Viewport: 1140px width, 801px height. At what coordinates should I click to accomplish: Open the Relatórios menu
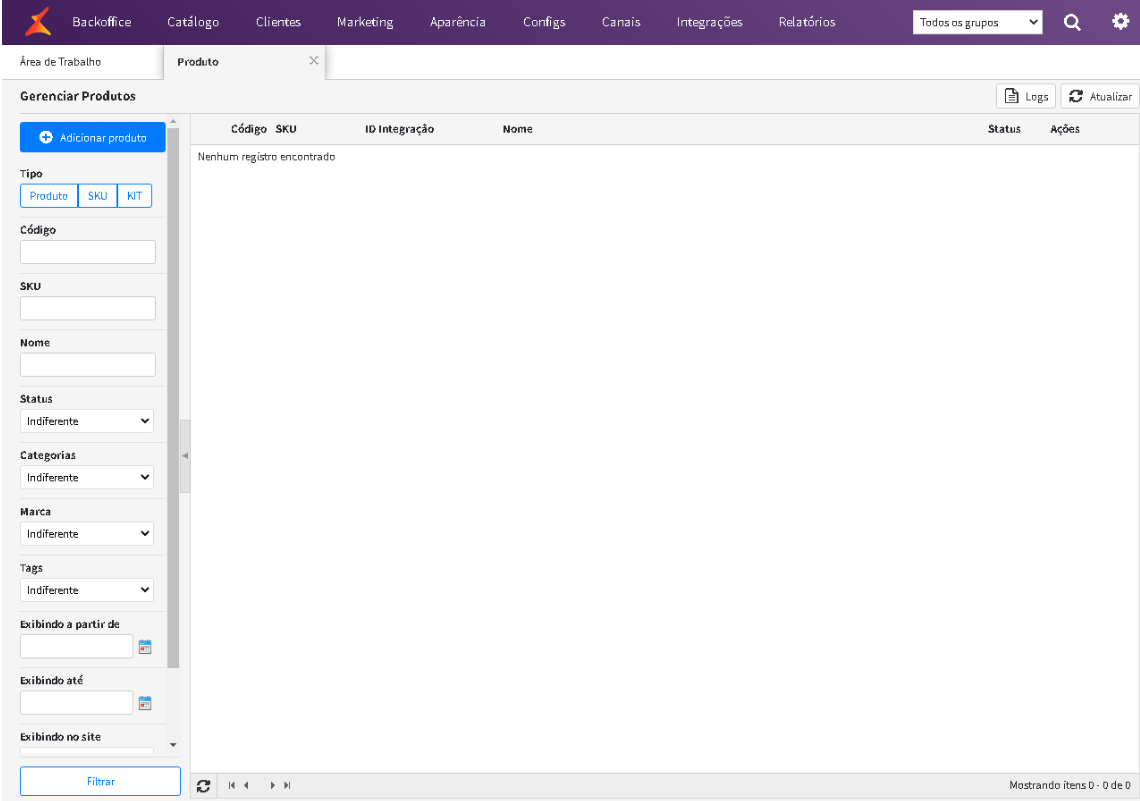click(x=806, y=22)
